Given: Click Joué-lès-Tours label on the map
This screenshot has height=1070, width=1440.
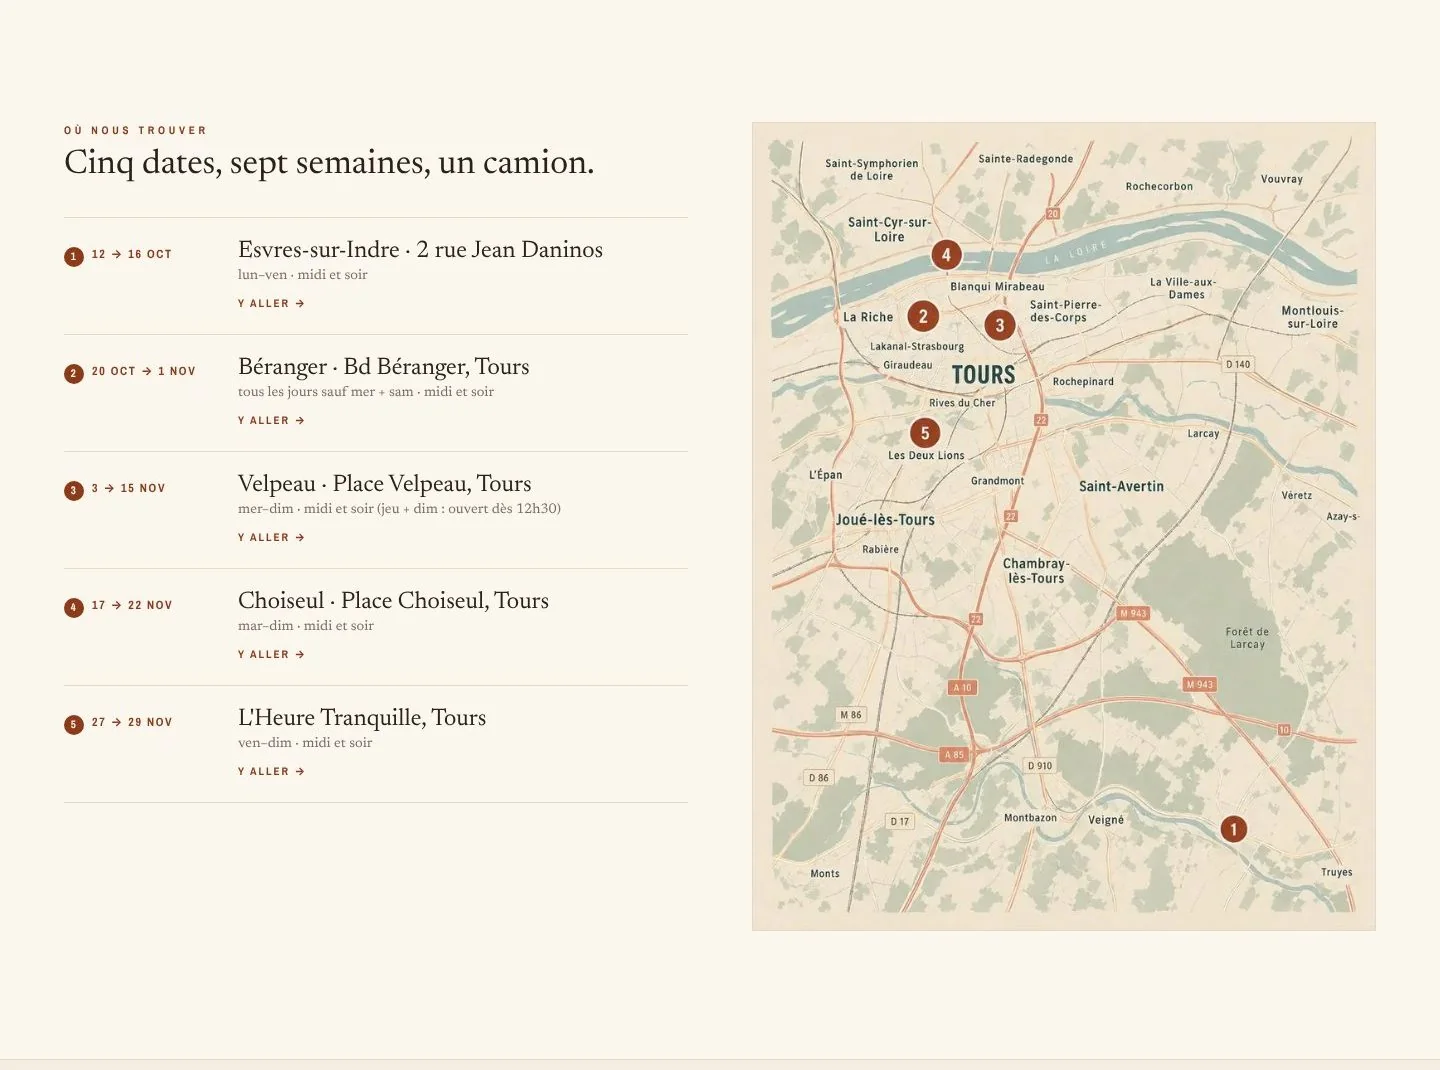Looking at the screenshot, I should click(885, 520).
